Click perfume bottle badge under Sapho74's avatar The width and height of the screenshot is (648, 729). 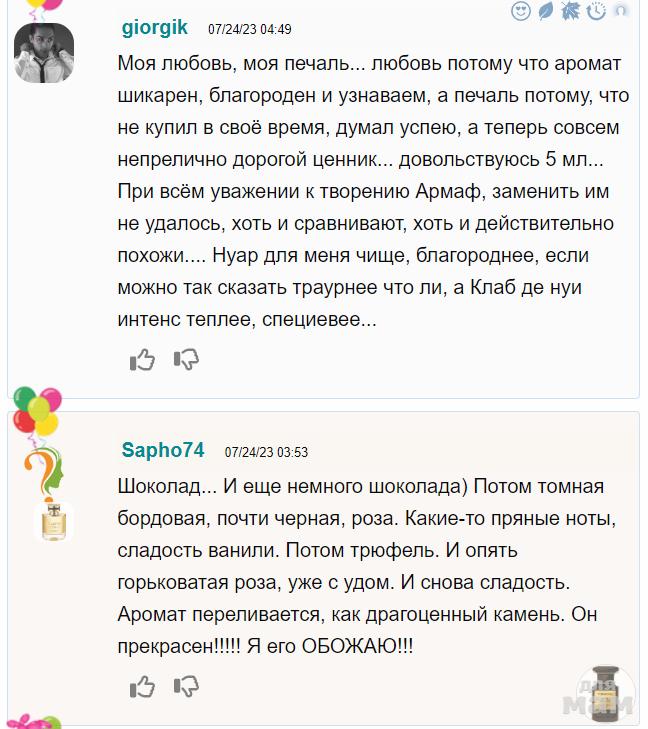[53, 521]
